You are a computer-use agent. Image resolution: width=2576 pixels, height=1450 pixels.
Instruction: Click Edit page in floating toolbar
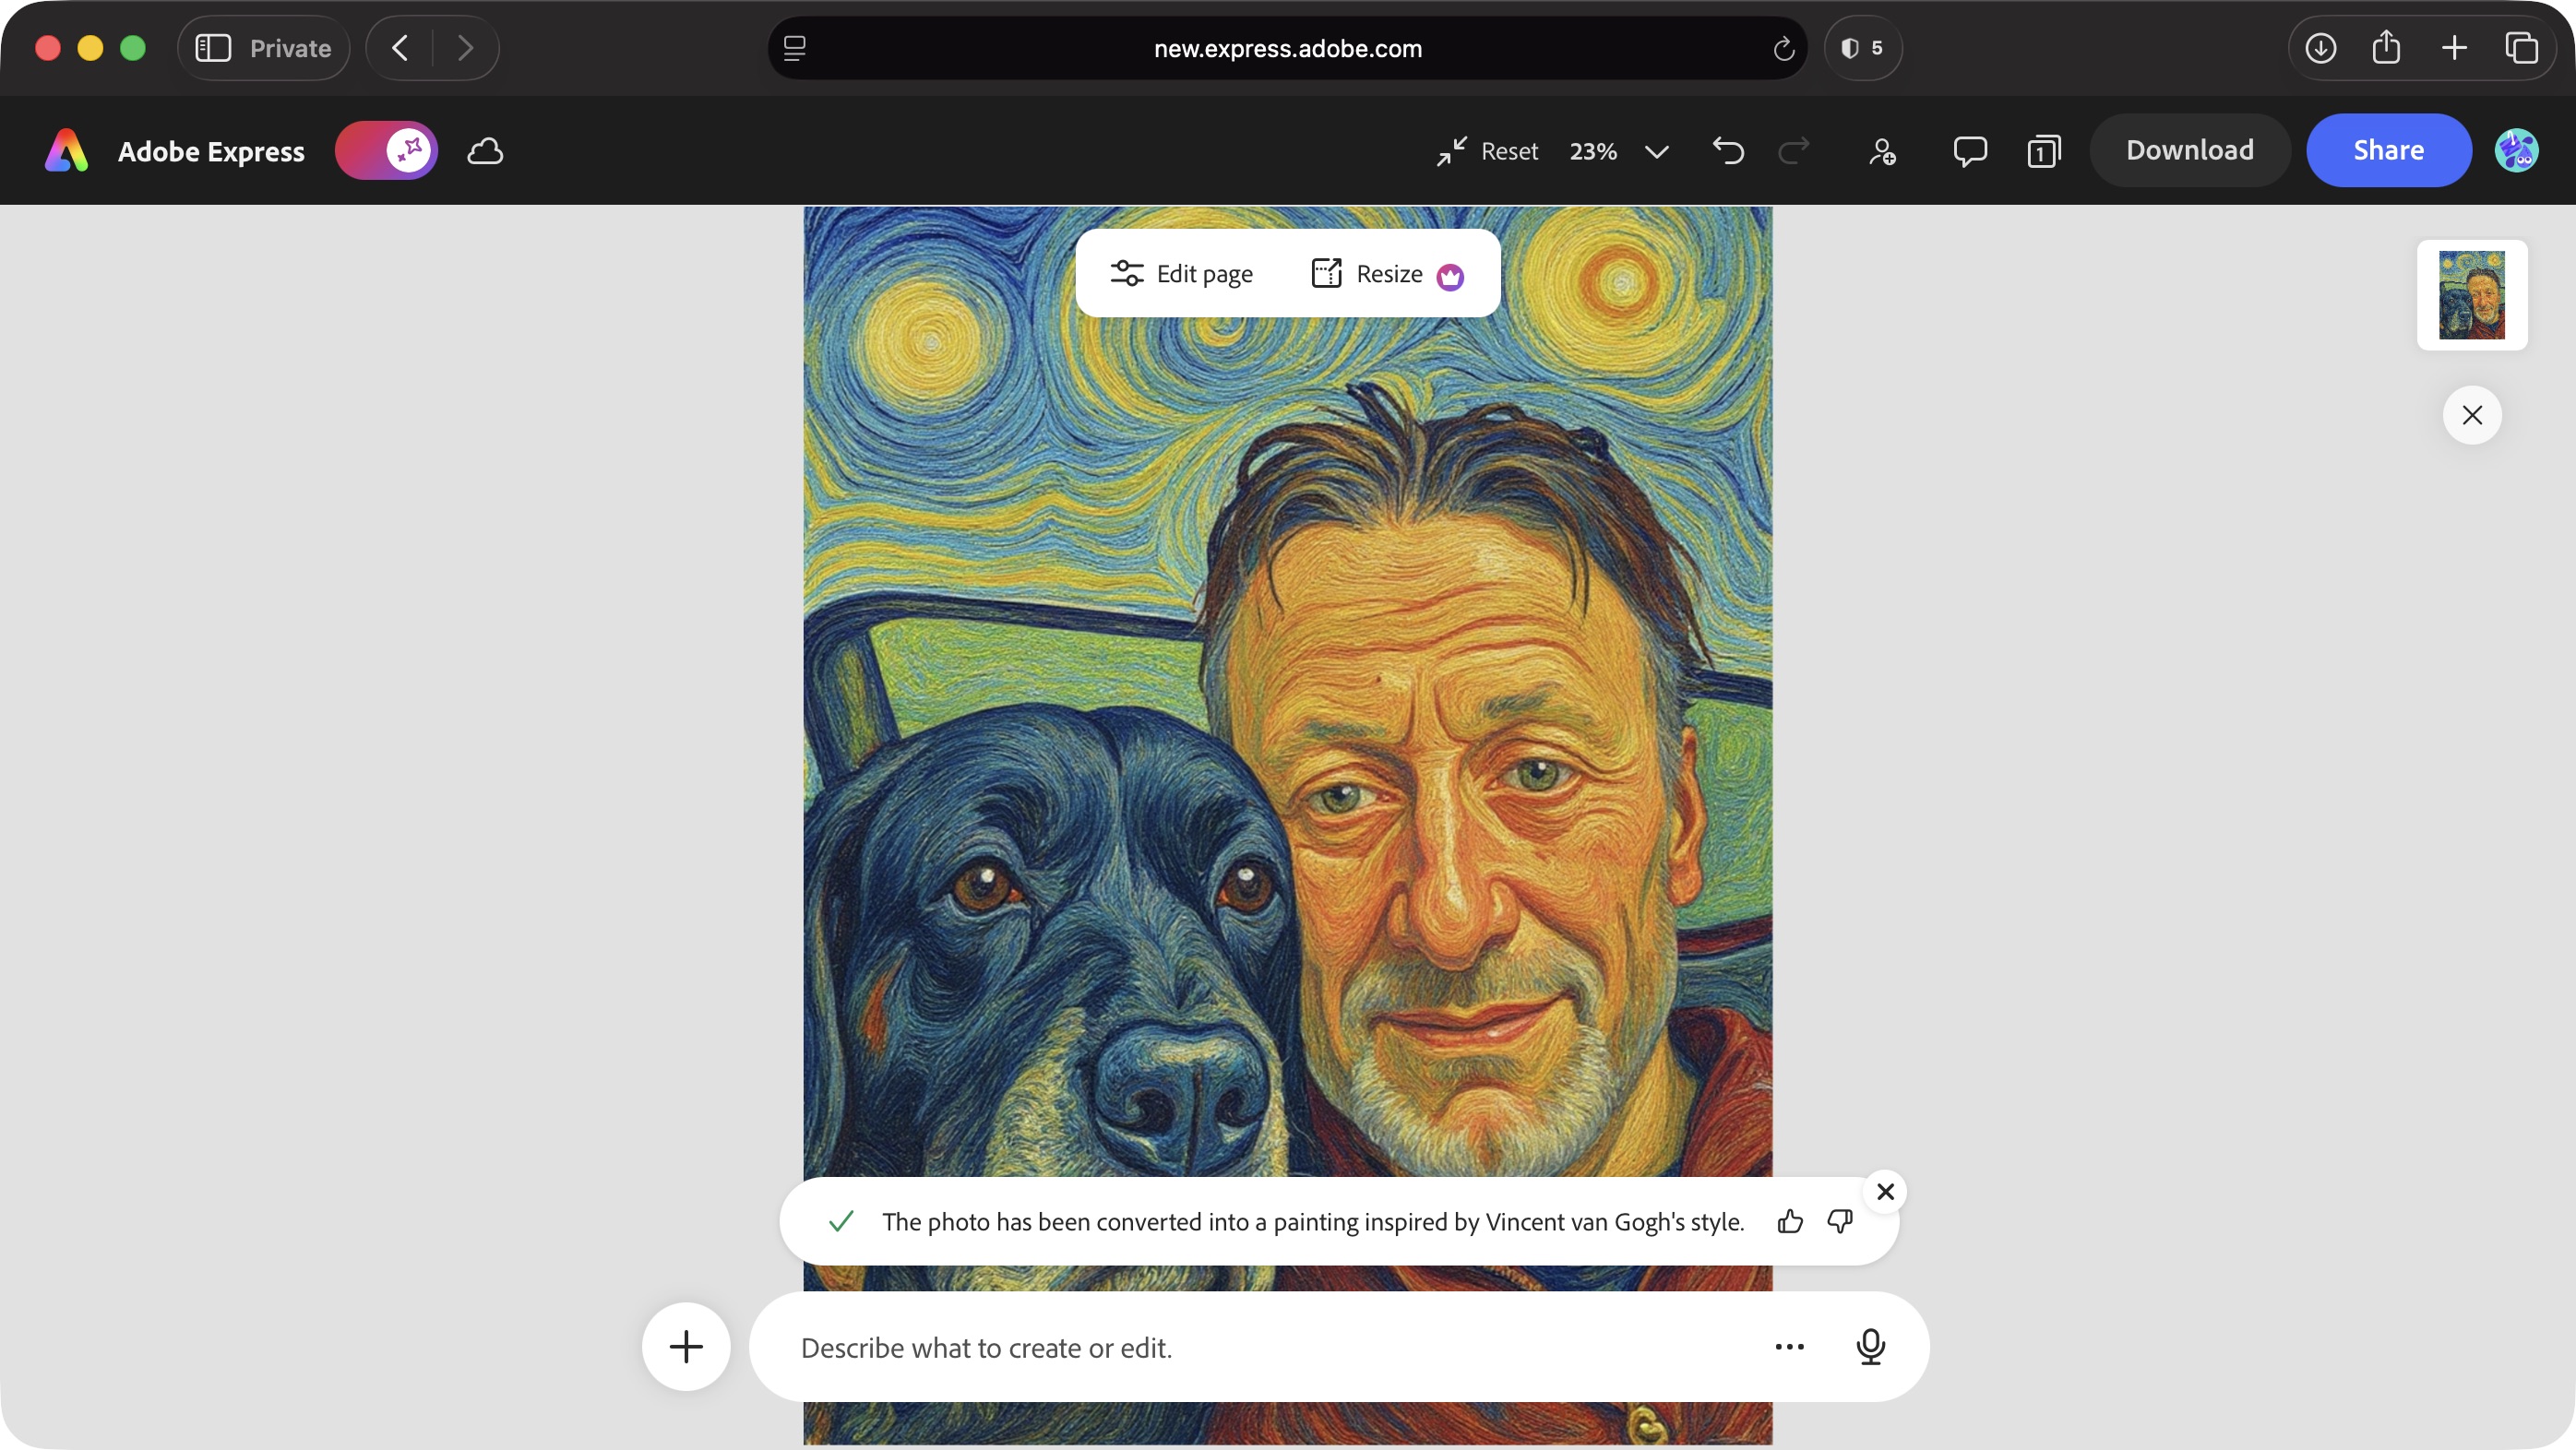click(x=1181, y=274)
